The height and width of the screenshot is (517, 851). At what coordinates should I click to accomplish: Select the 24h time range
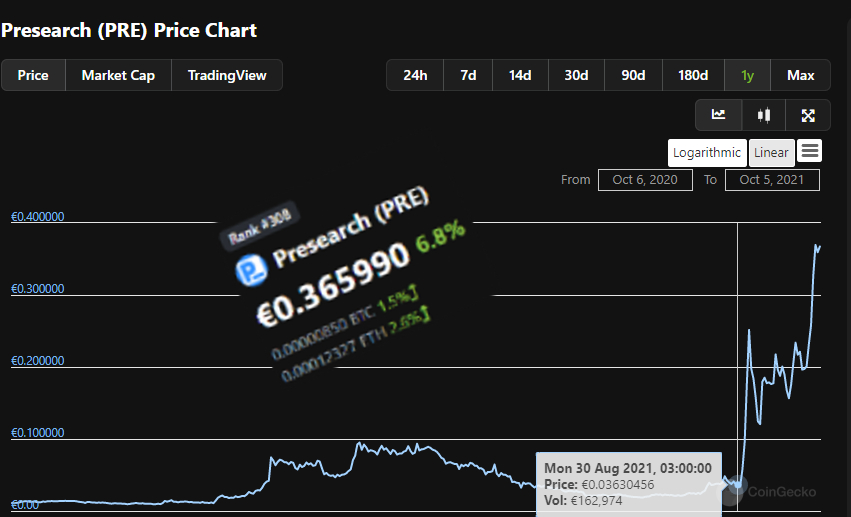click(x=415, y=76)
